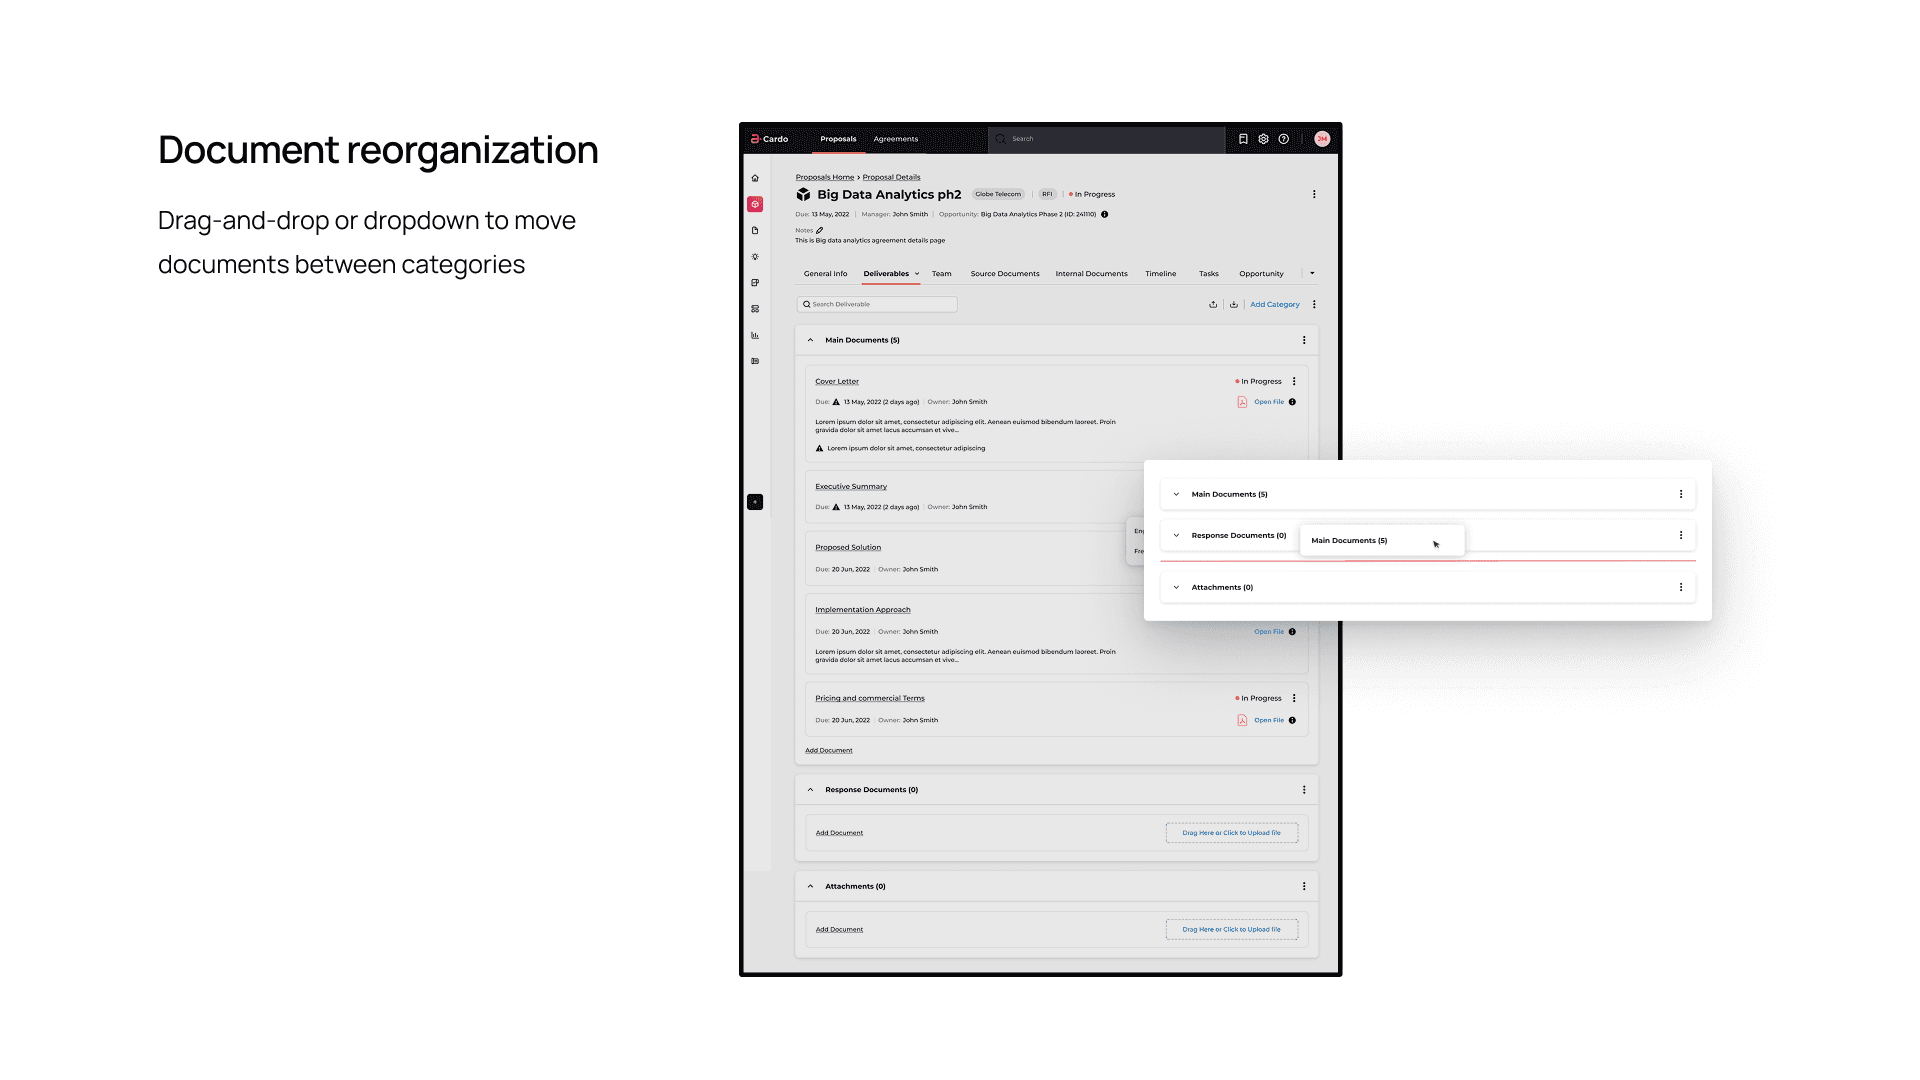Open Cover Letter three-dot options menu
Image resolution: width=1920 pixels, height=1080 pixels.
tap(1294, 381)
